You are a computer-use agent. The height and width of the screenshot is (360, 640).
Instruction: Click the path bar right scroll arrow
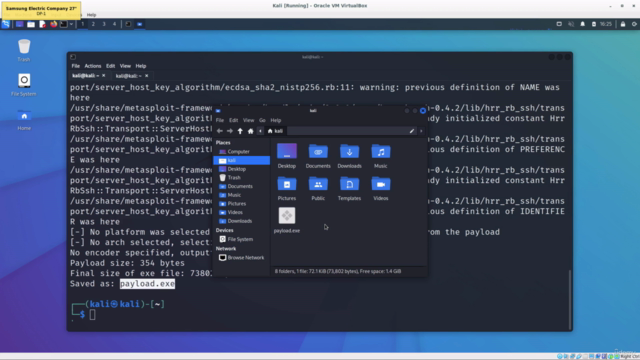[x=421, y=131]
